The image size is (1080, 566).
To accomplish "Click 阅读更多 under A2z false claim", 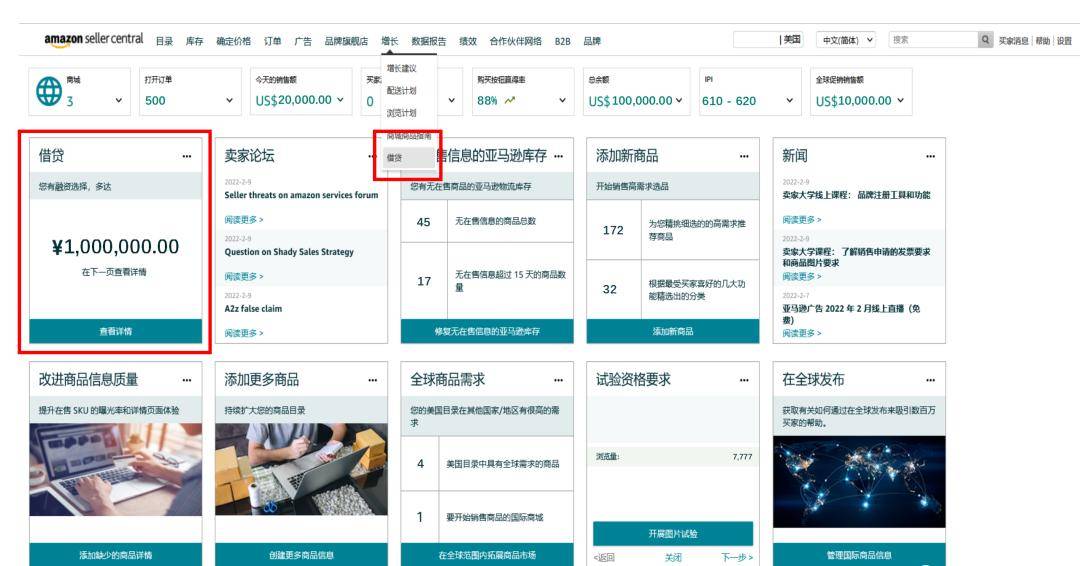I will coord(244,333).
